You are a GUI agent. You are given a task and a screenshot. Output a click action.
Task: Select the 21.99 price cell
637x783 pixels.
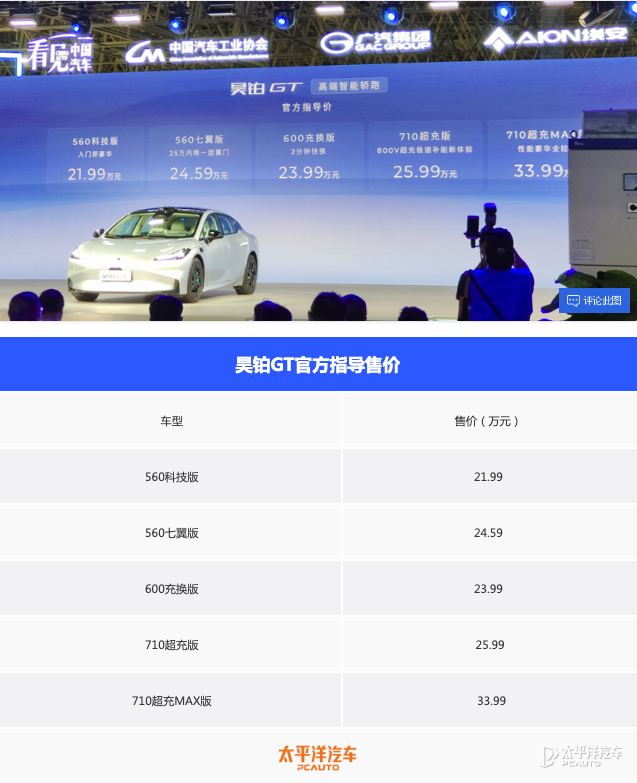[x=490, y=476]
